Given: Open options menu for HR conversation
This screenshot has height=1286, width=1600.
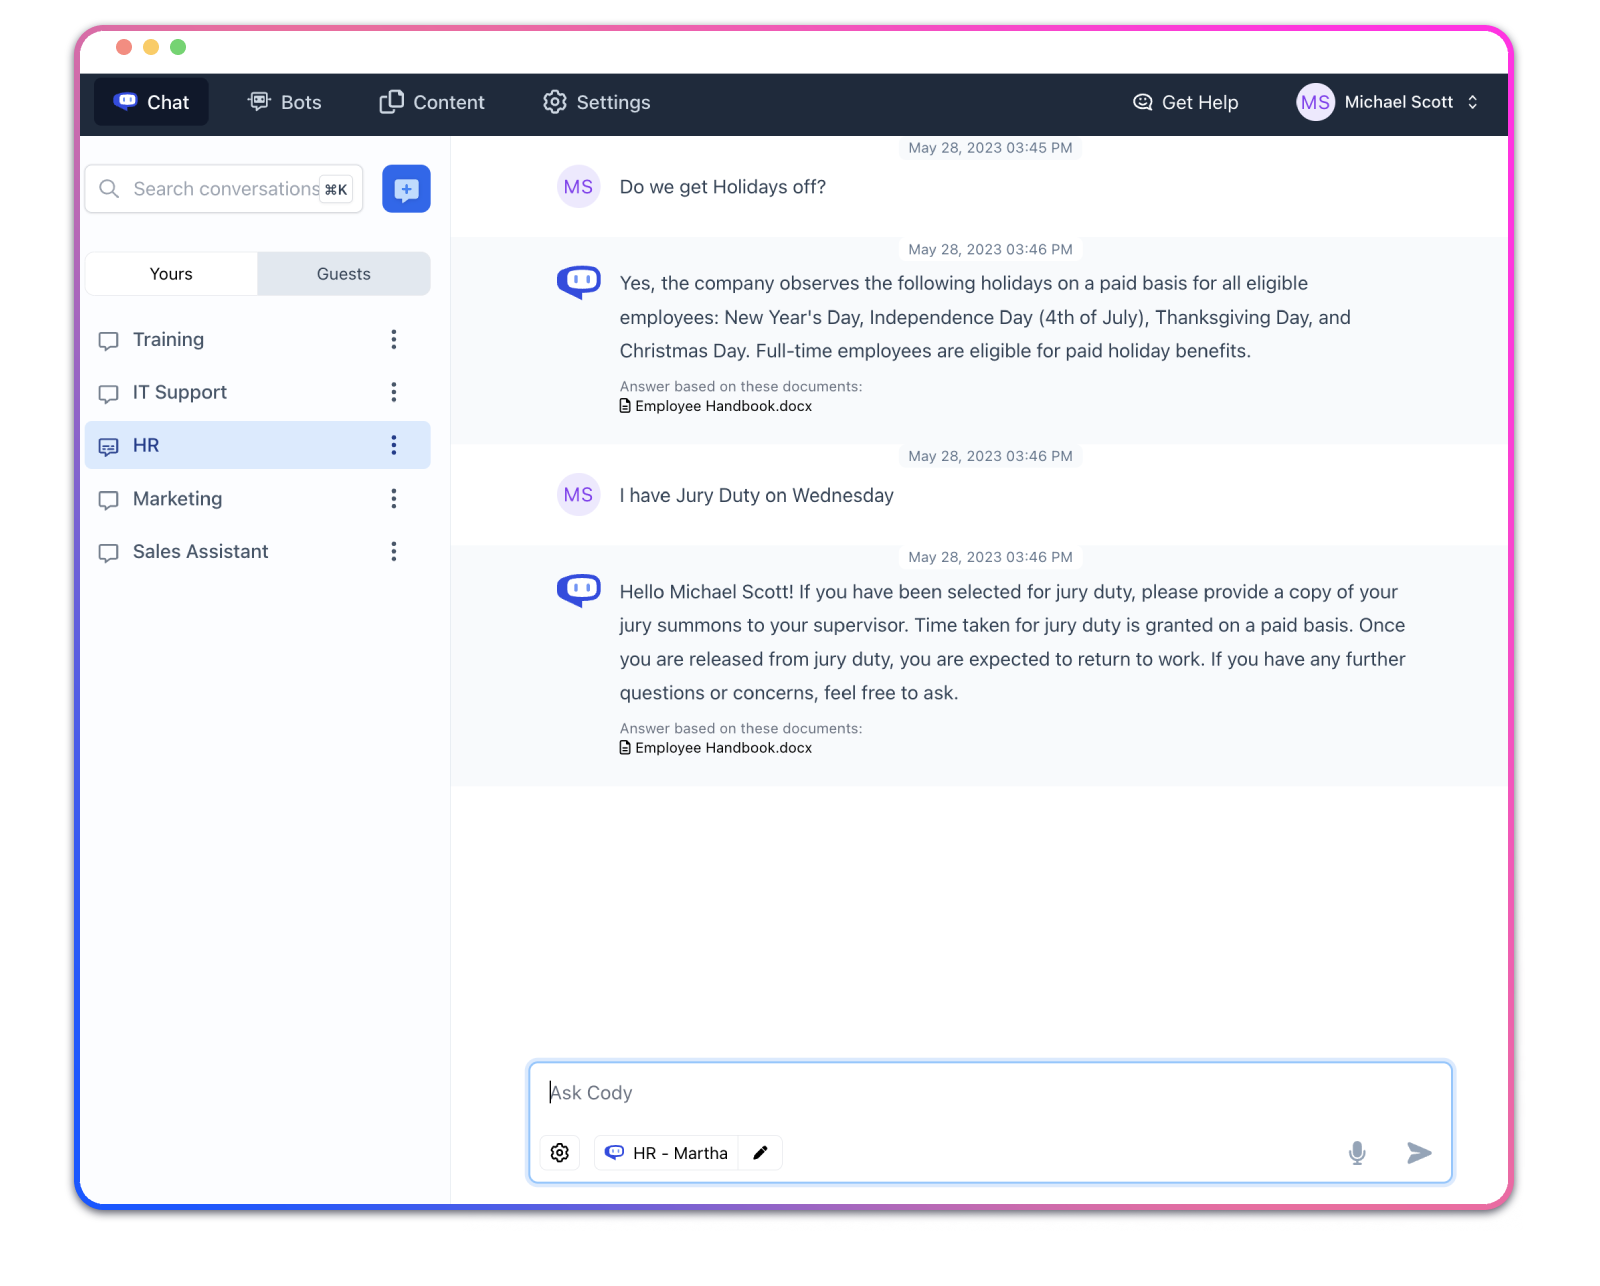Looking at the screenshot, I should pyautogui.click(x=394, y=445).
